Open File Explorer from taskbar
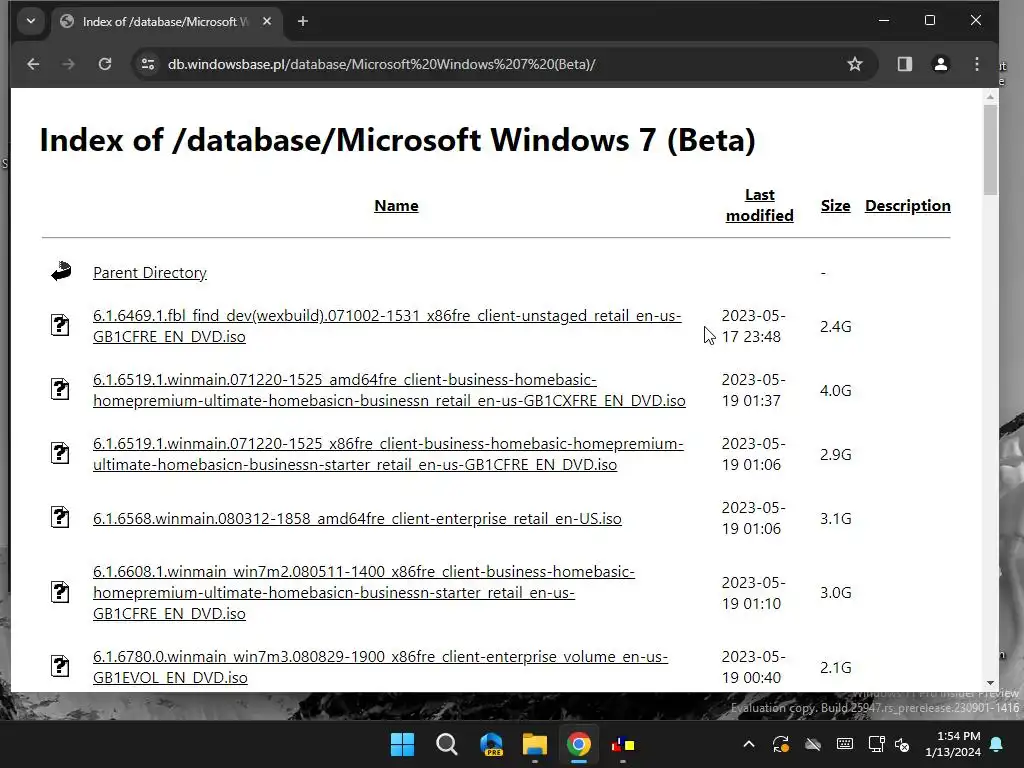 coord(535,744)
